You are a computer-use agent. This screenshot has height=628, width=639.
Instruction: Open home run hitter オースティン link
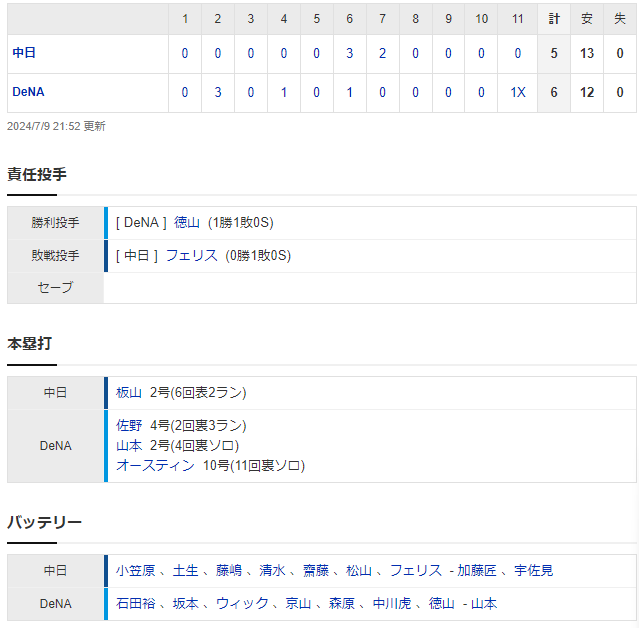pos(155,465)
